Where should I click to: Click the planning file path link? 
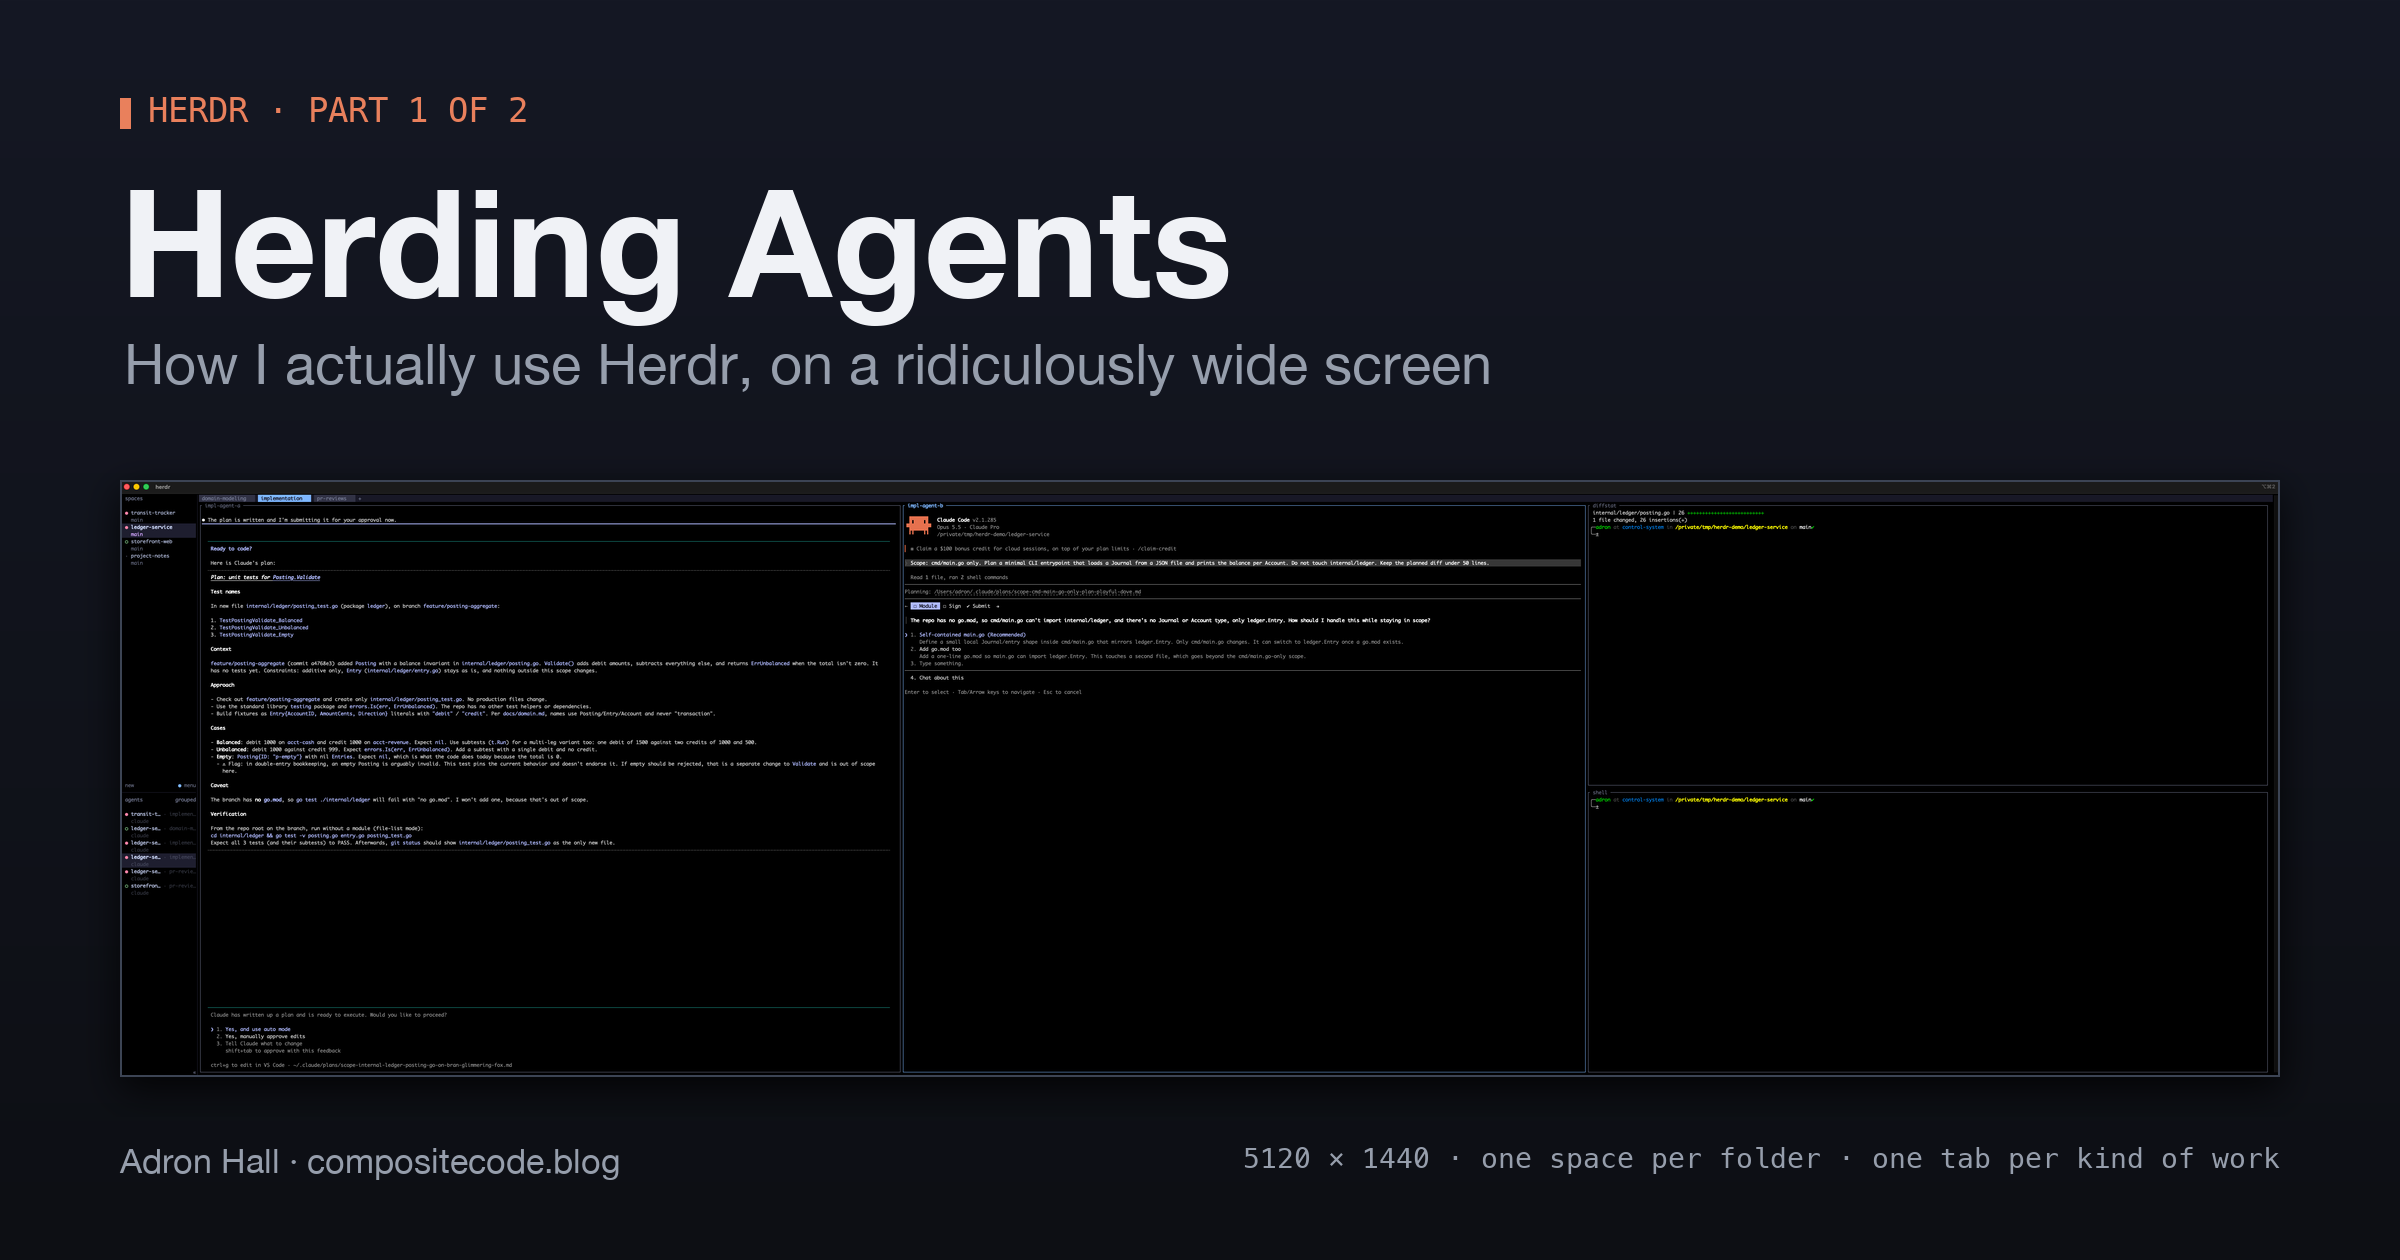coord(1037,592)
